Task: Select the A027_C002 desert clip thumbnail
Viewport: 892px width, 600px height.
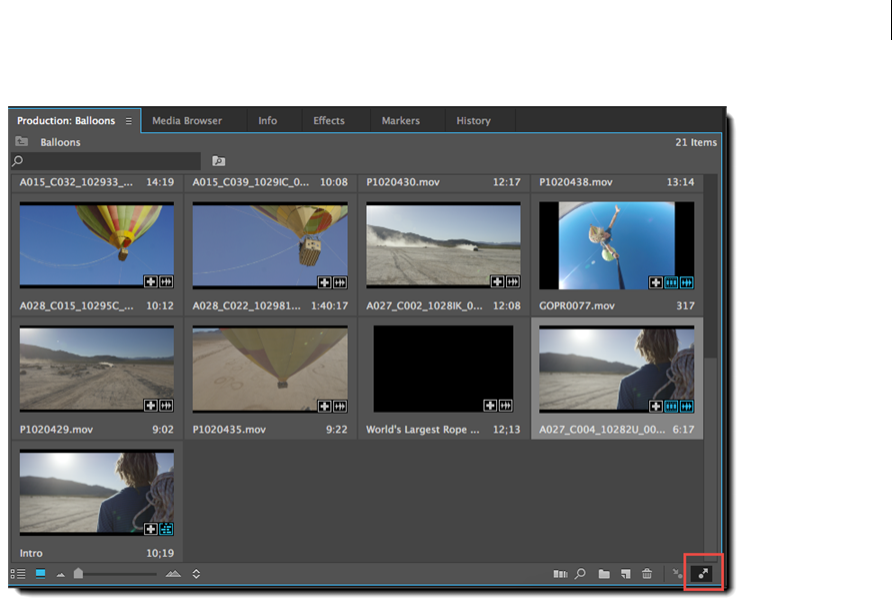Action: click(x=443, y=245)
